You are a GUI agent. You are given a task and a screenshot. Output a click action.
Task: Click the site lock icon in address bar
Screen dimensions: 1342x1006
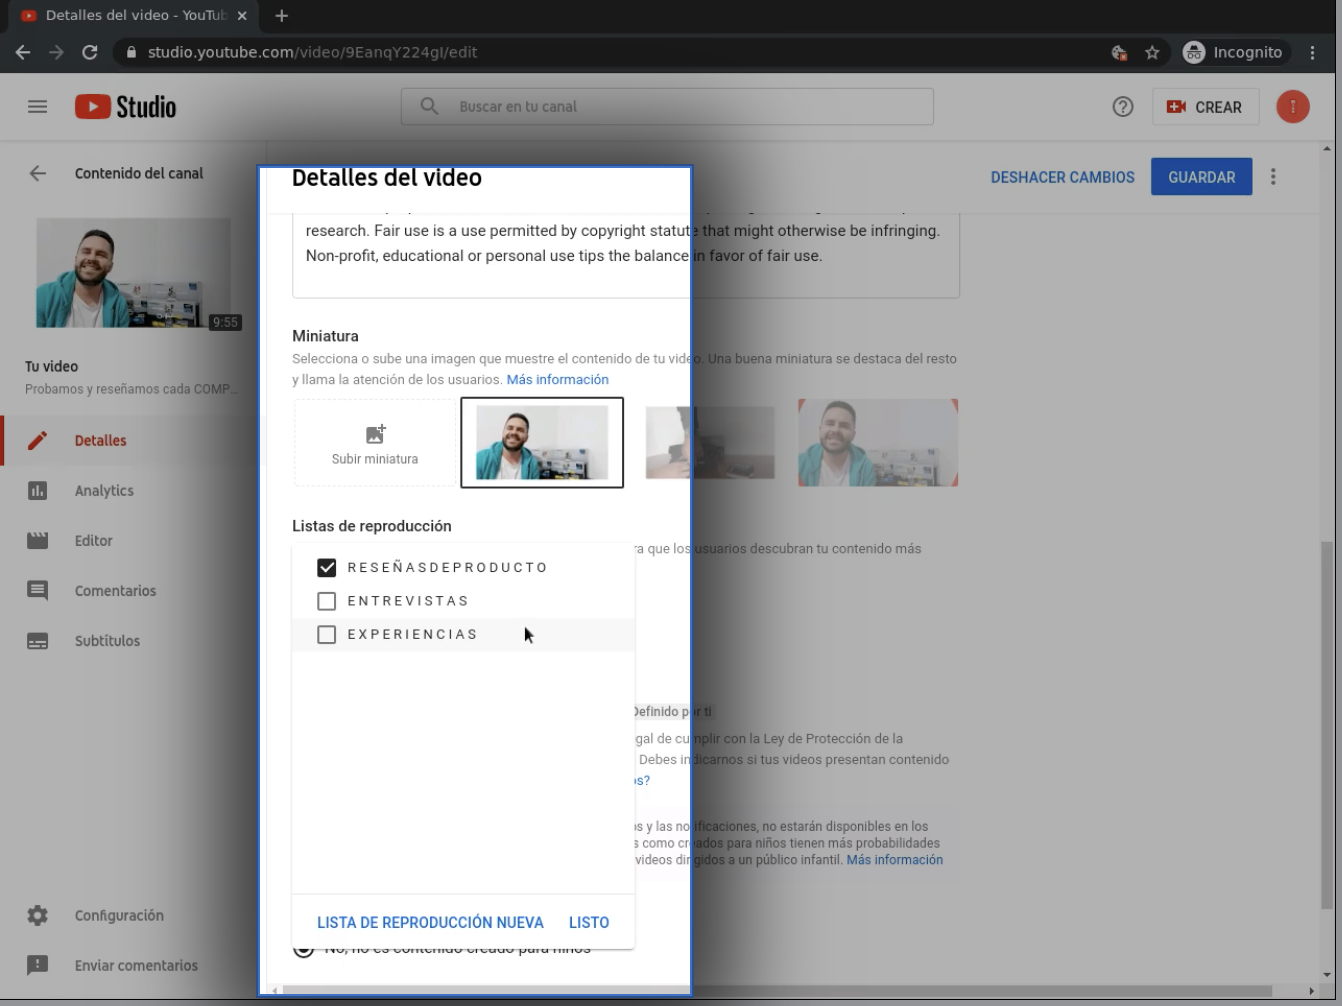[x=131, y=52]
